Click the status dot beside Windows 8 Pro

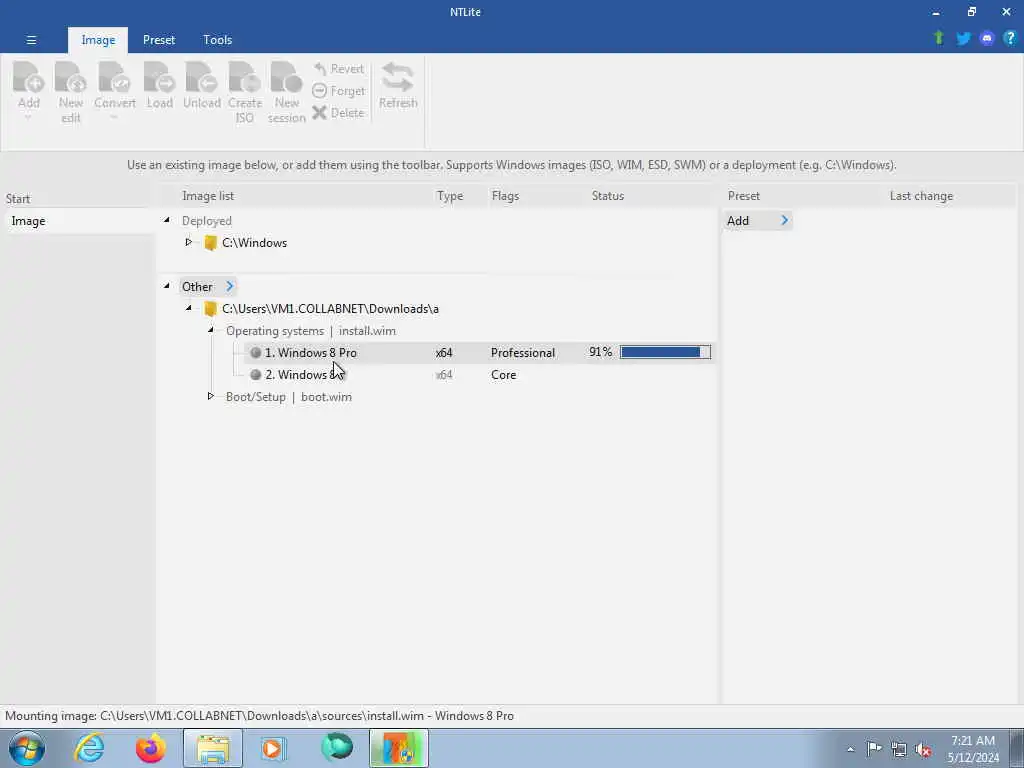pos(255,353)
